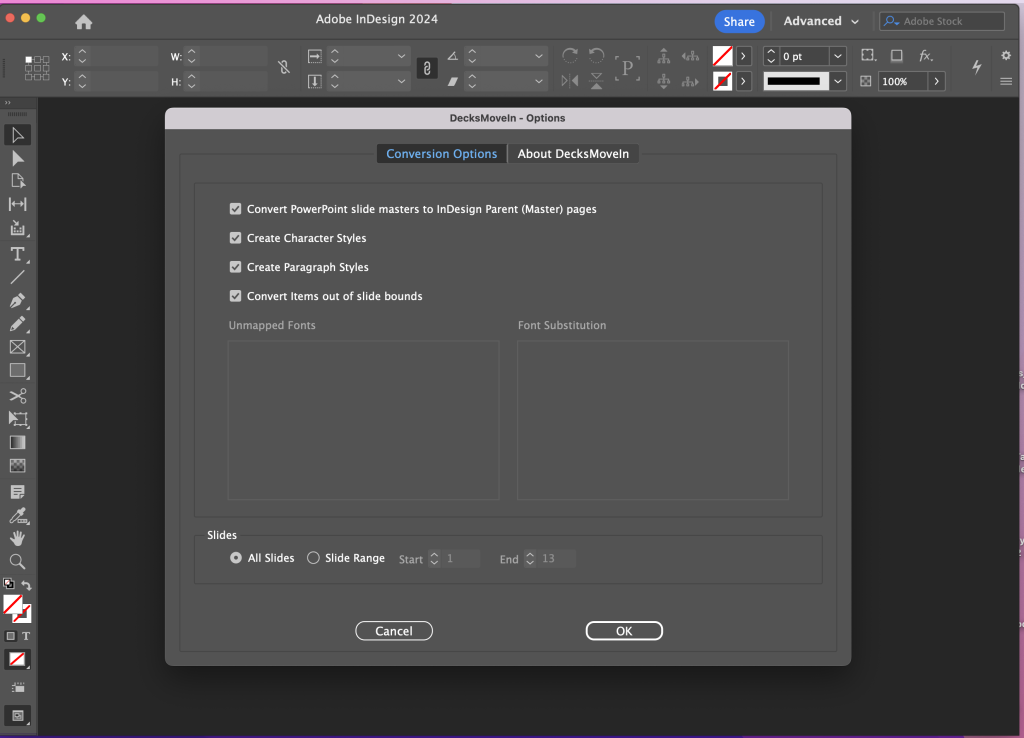Select the Zoom tool
The width and height of the screenshot is (1024, 738).
click(18, 562)
